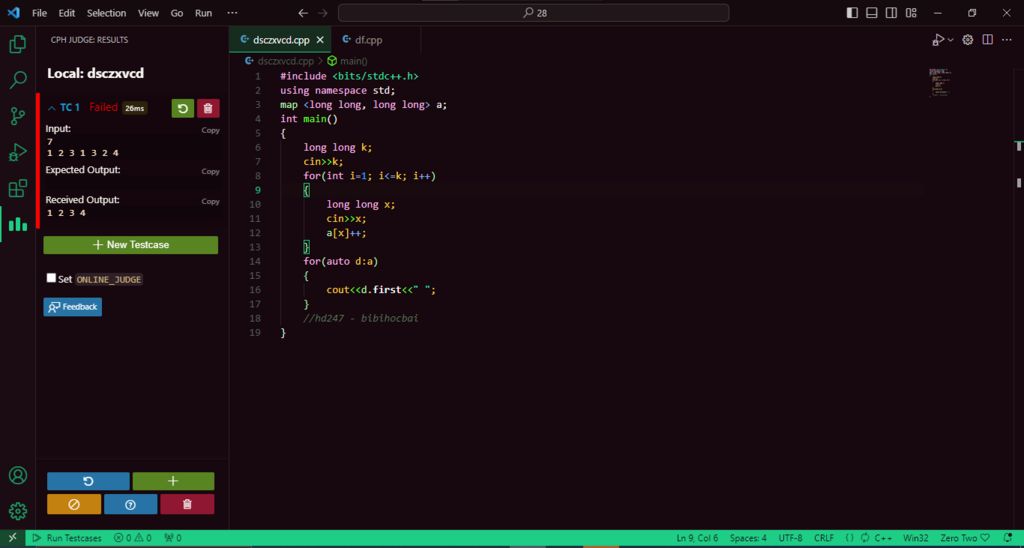
Task: Open the Search view in activity bar
Action: [18, 80]
